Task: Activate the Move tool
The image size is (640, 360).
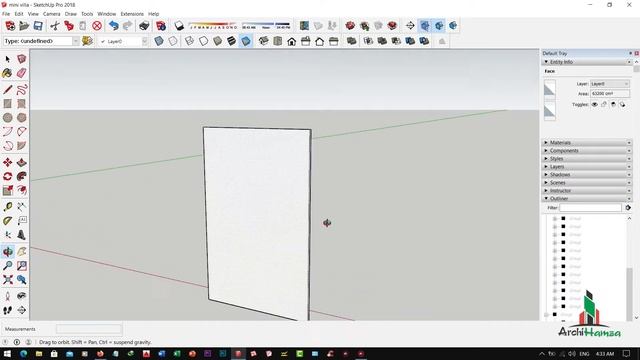Action: pos(7,162)
